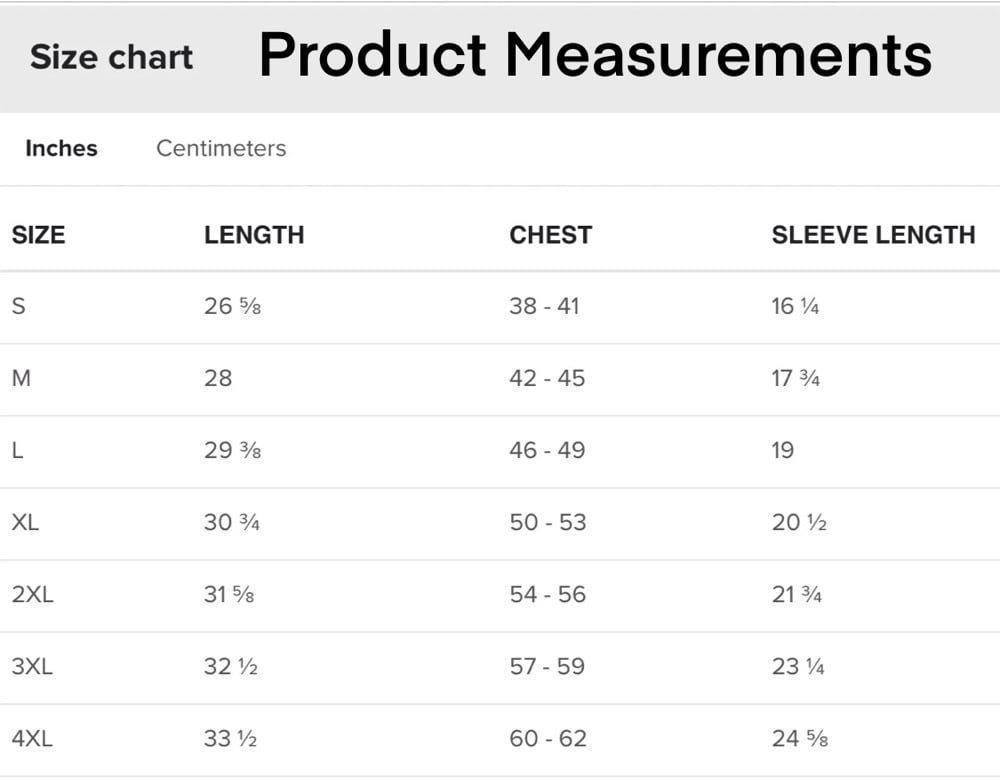Click the 60 - 62 chest value
The image size is (1000, 780).
(x=547, y=739)
